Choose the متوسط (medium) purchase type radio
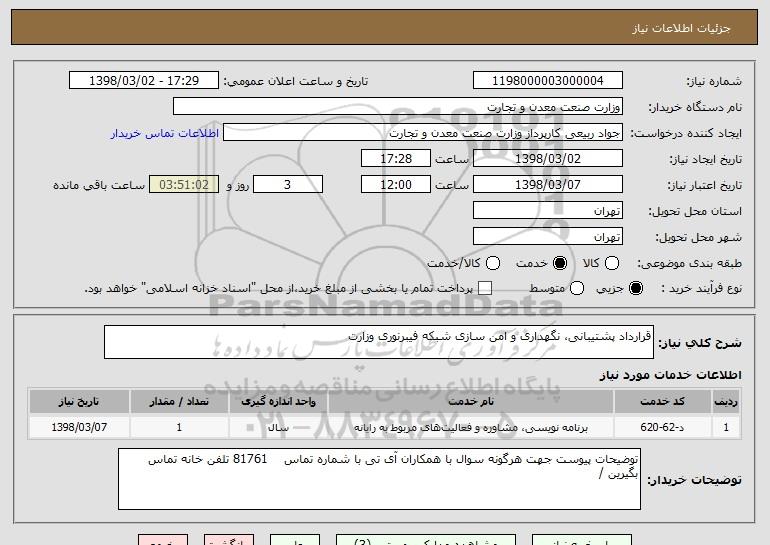The width and height of the screenshot is (770, 545). tap(577, 288)
